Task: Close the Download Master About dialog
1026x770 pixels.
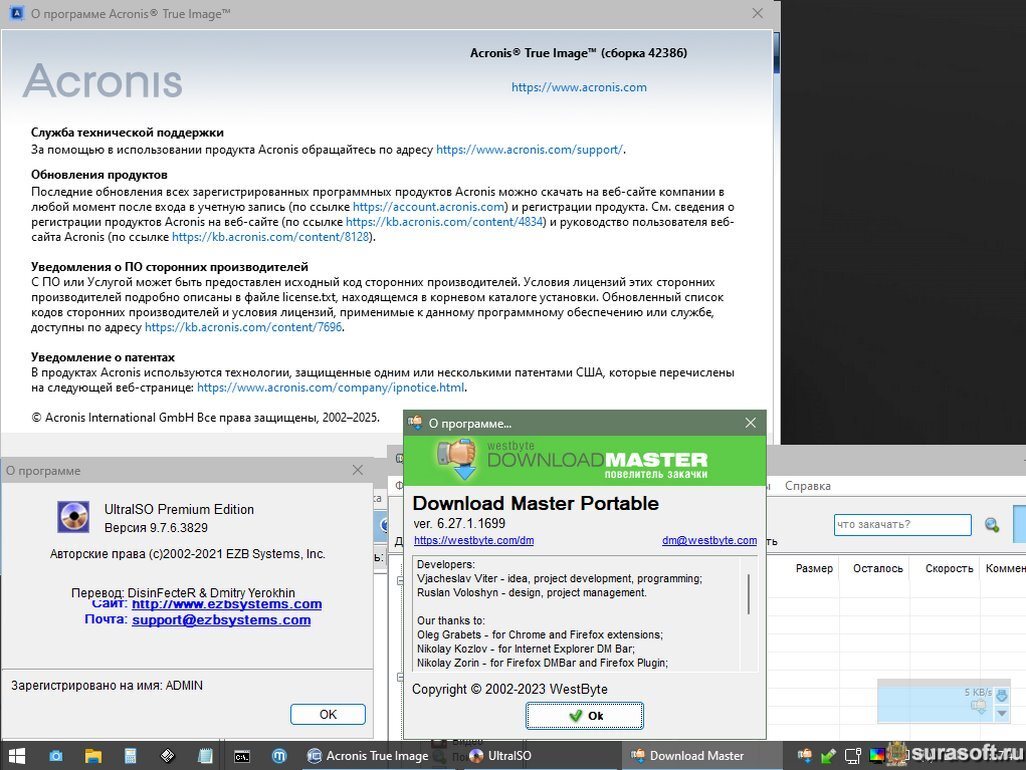Action: [x=751, y=423]
